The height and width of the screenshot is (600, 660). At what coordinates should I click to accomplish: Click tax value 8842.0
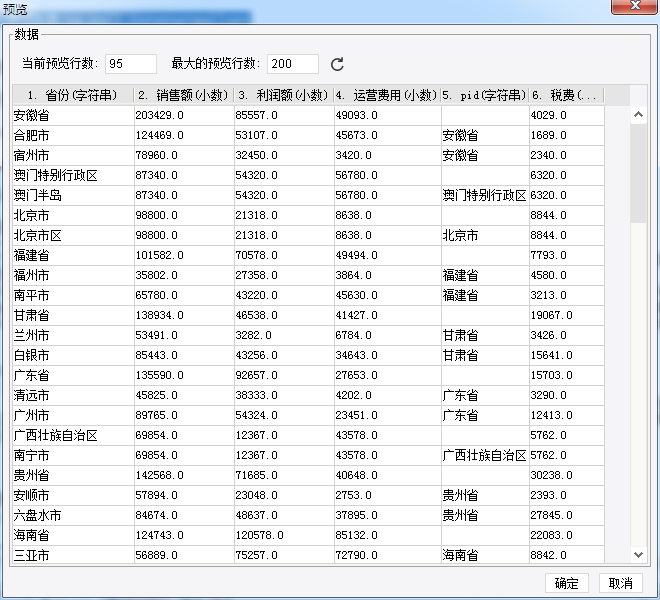click(x=567, y=555)
